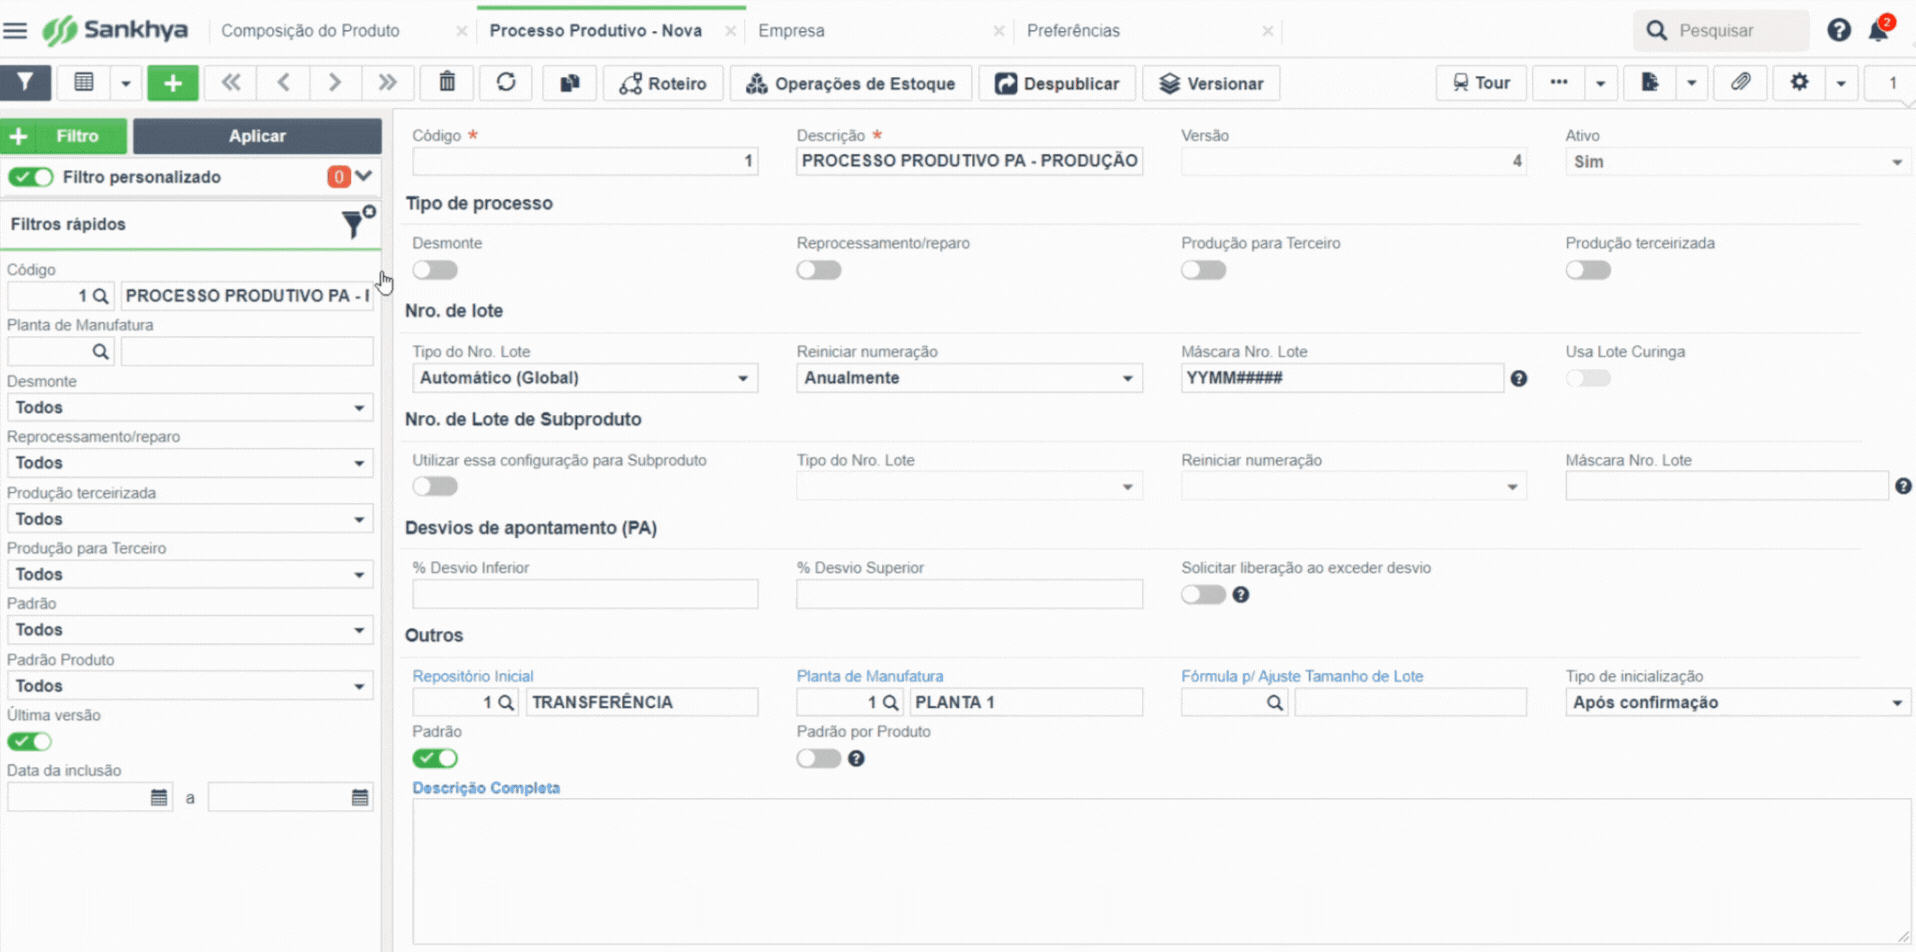
Task: Open Produção terceirizada filter dropdown
Action: click(x=190, y=519)
